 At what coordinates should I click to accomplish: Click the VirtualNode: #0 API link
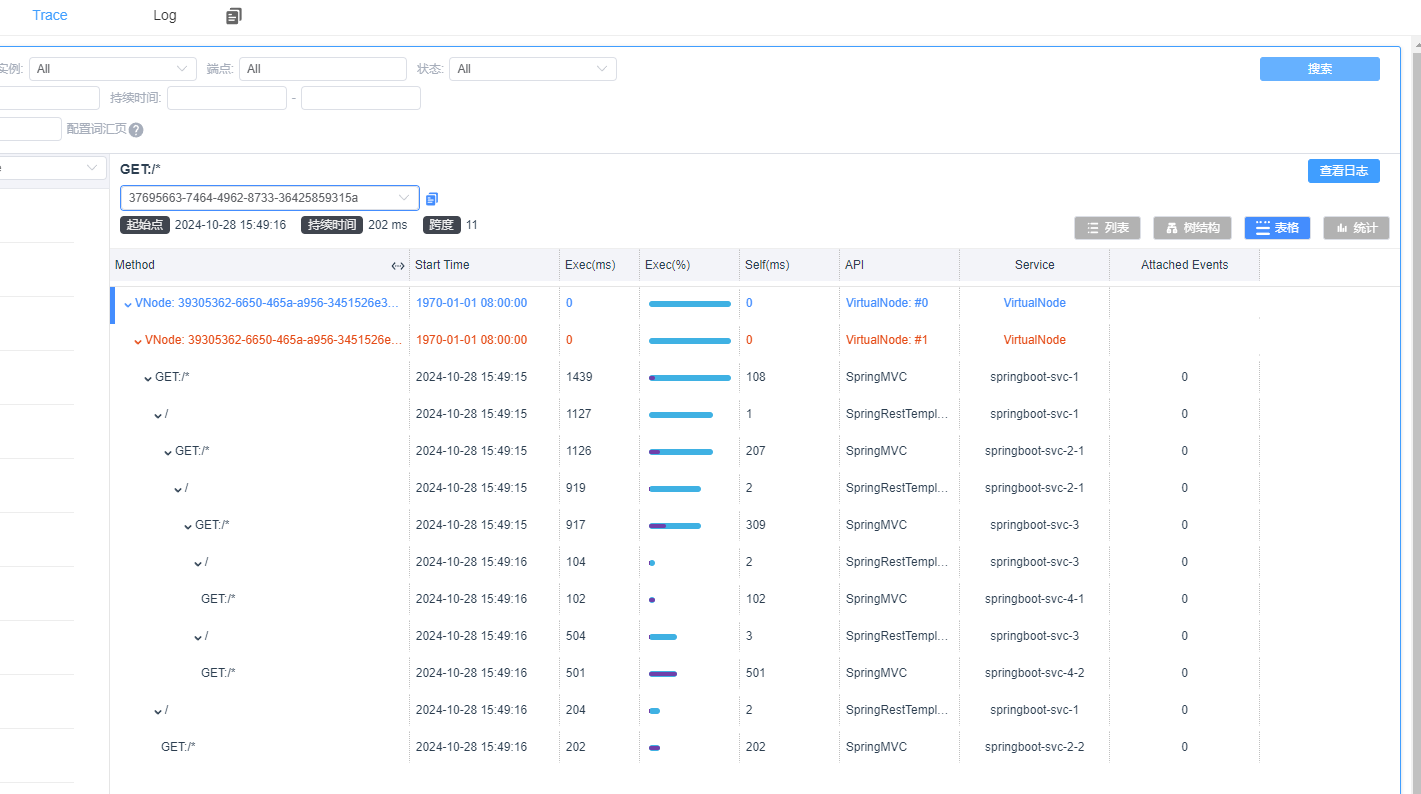point(887,303)
